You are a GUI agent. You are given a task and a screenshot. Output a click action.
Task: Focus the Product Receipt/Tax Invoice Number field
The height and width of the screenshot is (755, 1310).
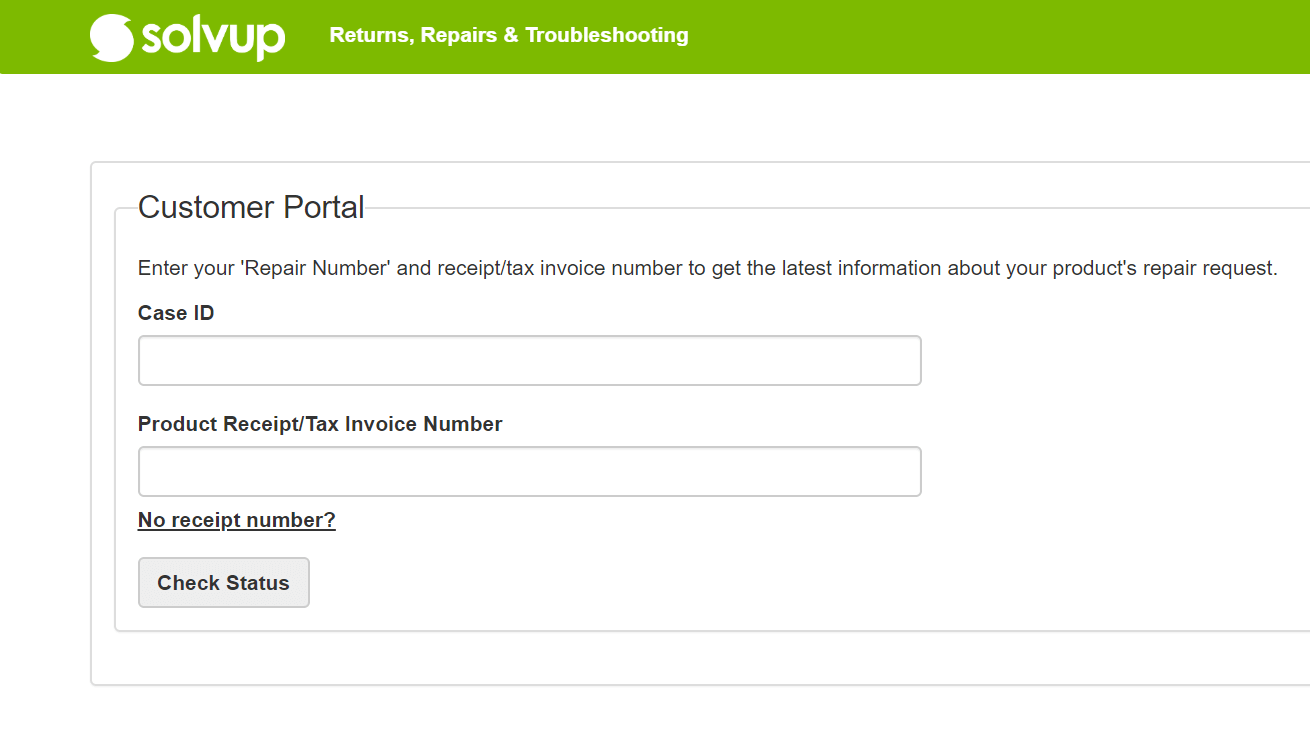pyautogui.click(x=529, y=471)
